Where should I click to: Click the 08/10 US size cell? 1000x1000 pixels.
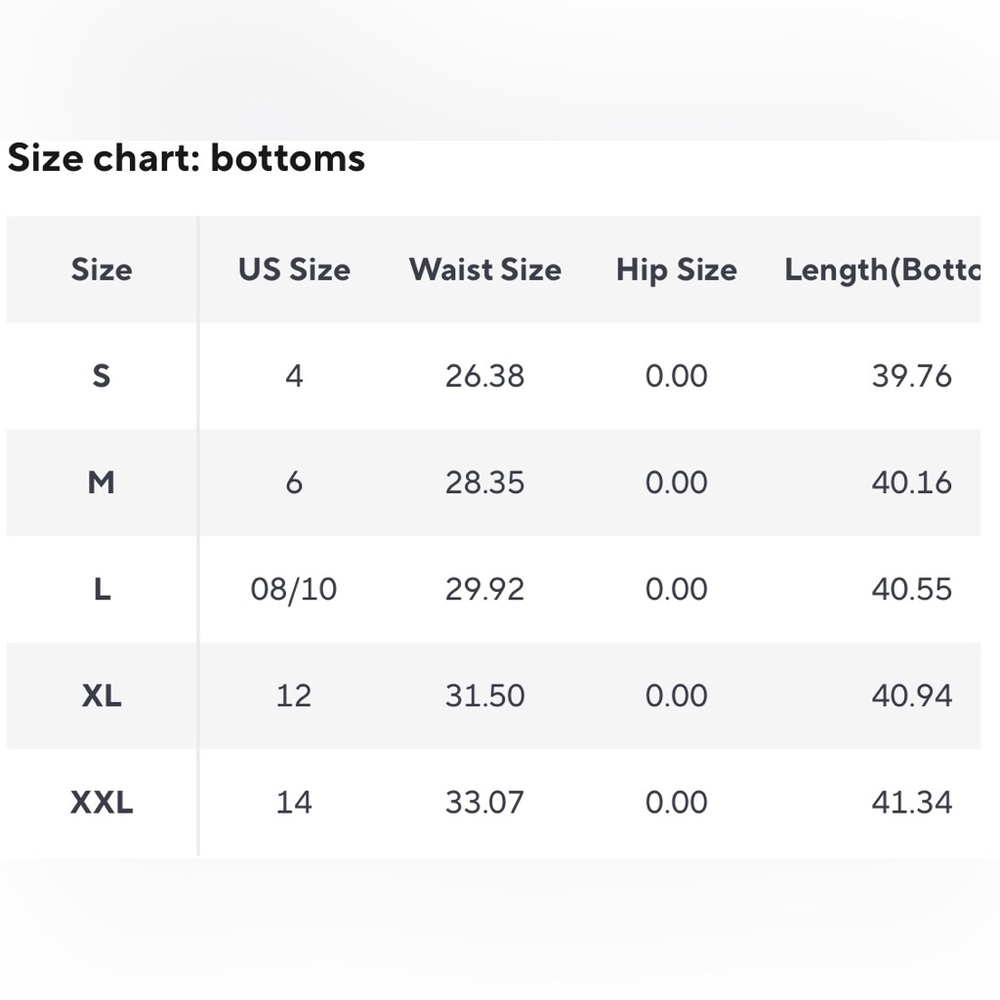click(x=294, y=589)
